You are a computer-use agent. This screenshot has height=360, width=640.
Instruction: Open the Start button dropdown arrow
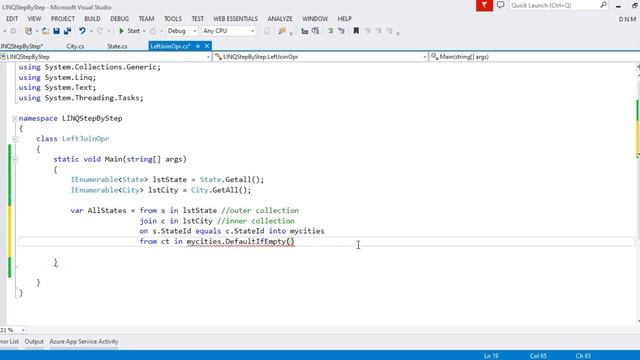[x=144, y=31]
